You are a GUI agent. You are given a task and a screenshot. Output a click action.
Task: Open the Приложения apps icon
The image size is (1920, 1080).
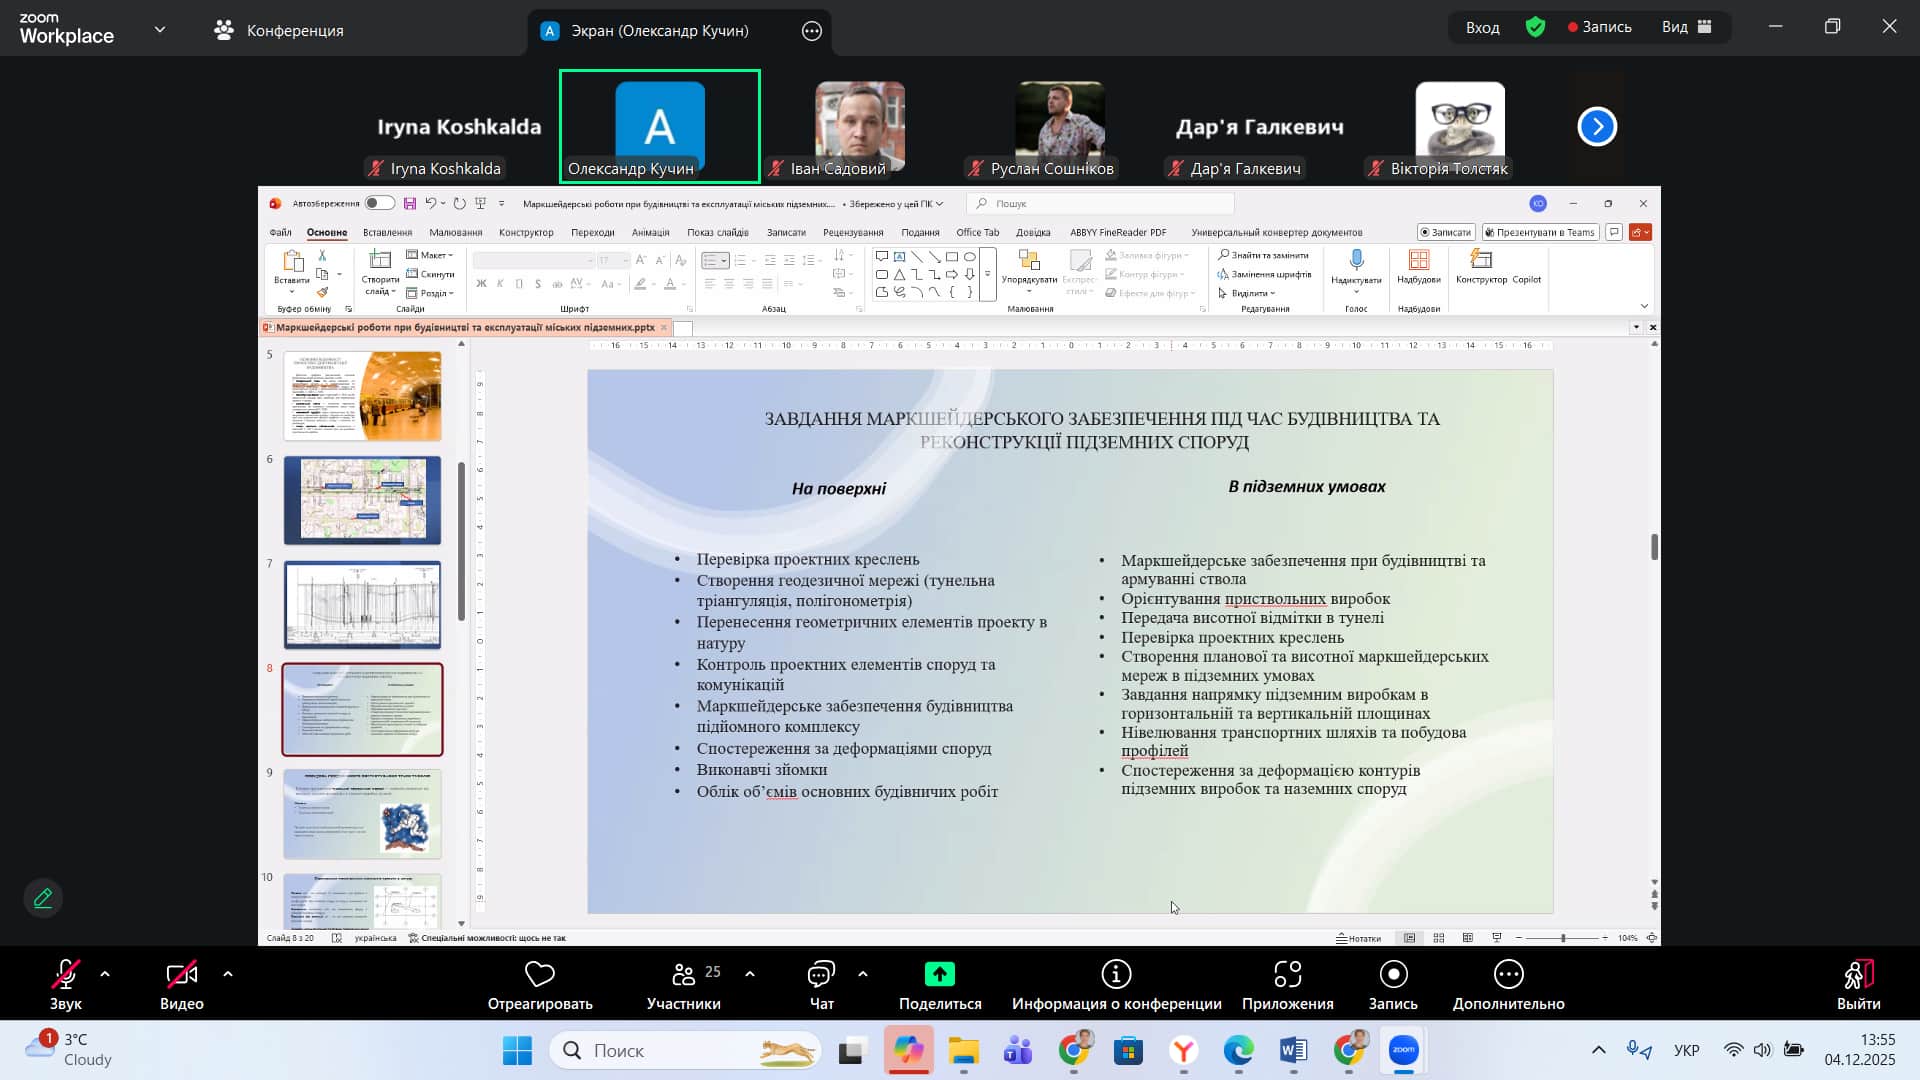[x=1287, y=974]
